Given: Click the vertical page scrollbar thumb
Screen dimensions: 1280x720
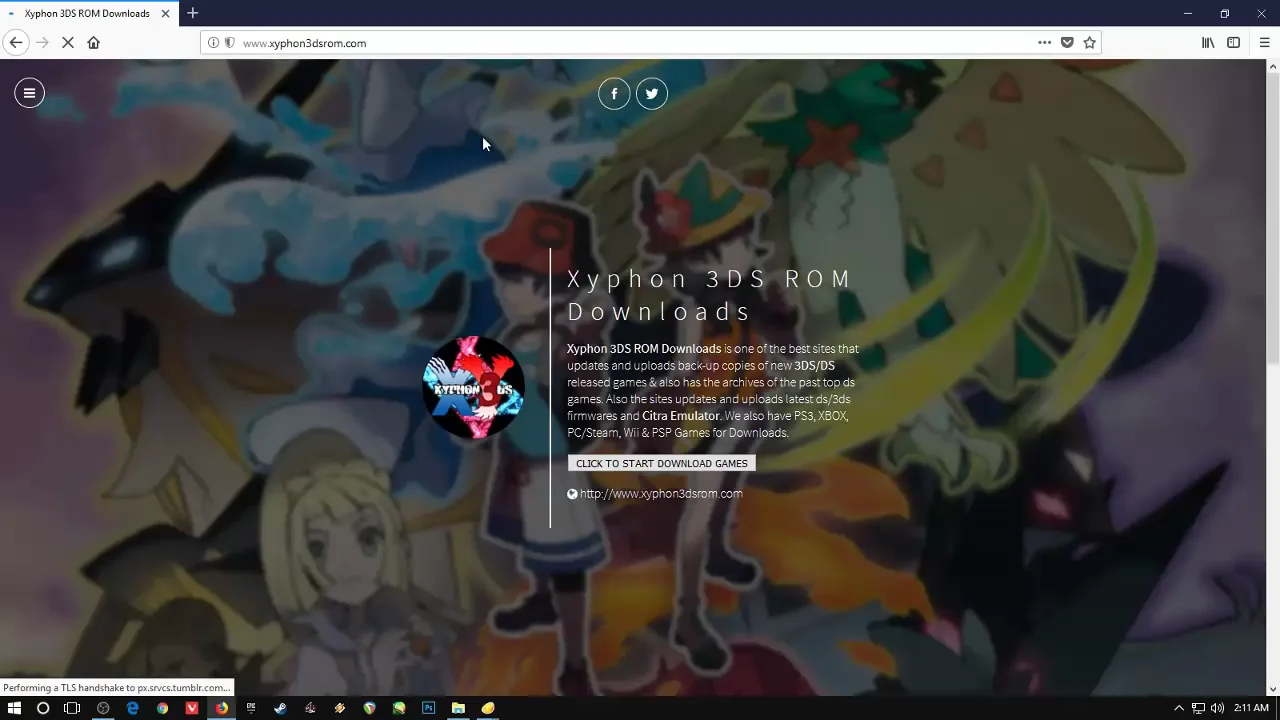Looking at the screenshot, I should (1272, 218).
